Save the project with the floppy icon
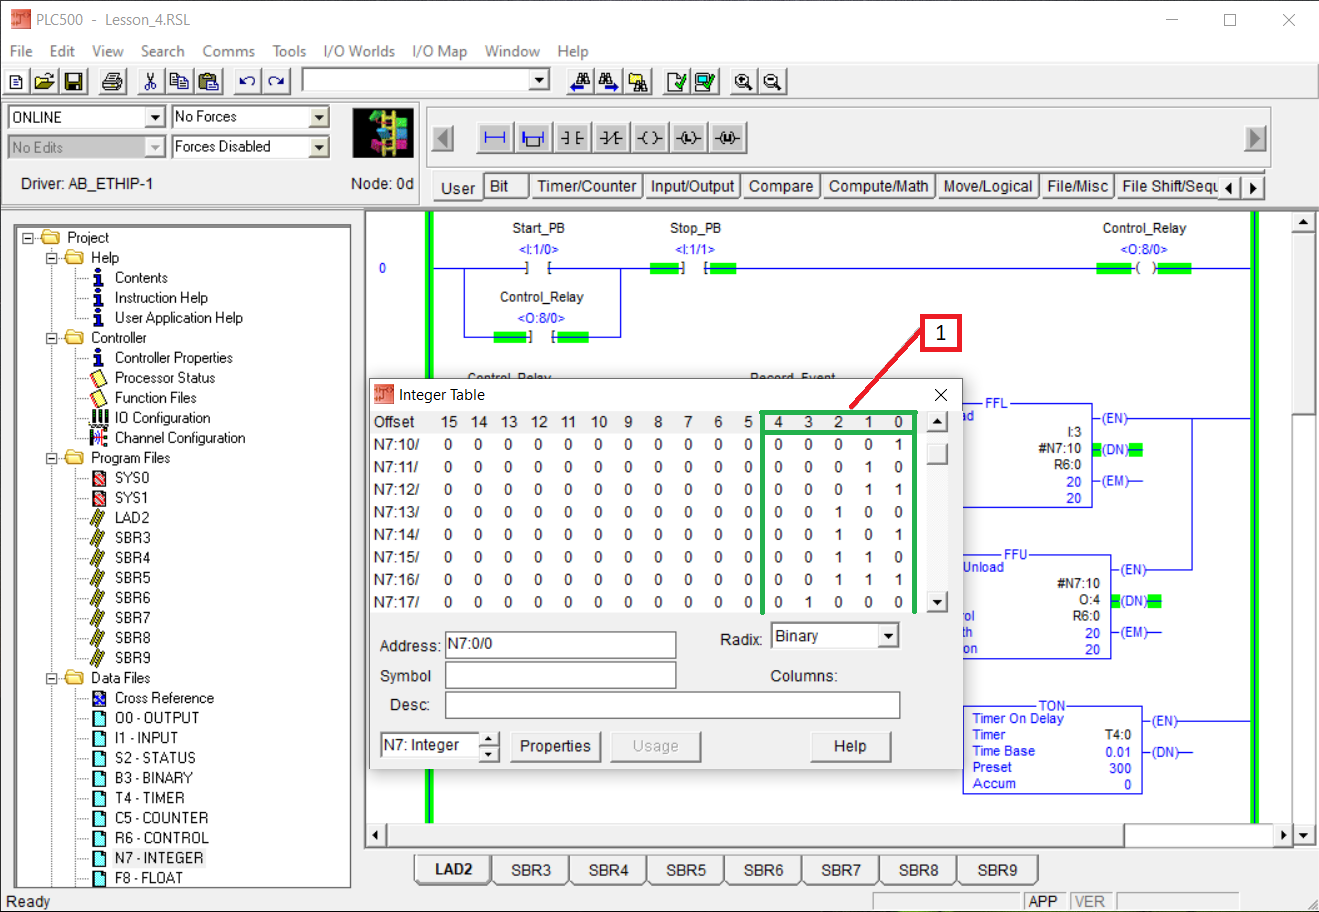 (73, 82)
